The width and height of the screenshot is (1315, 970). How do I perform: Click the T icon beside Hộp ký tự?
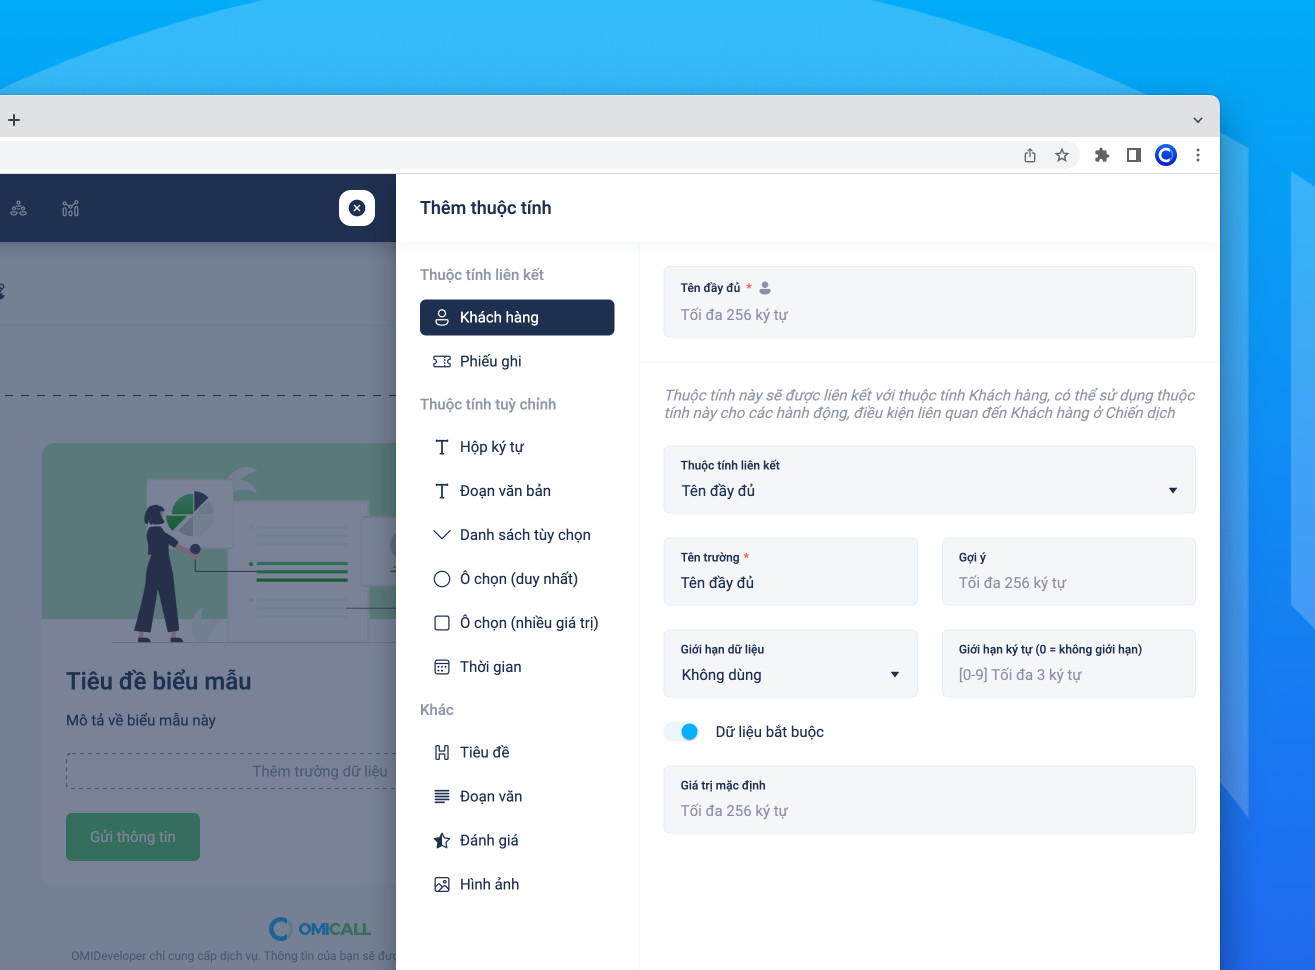442,447
